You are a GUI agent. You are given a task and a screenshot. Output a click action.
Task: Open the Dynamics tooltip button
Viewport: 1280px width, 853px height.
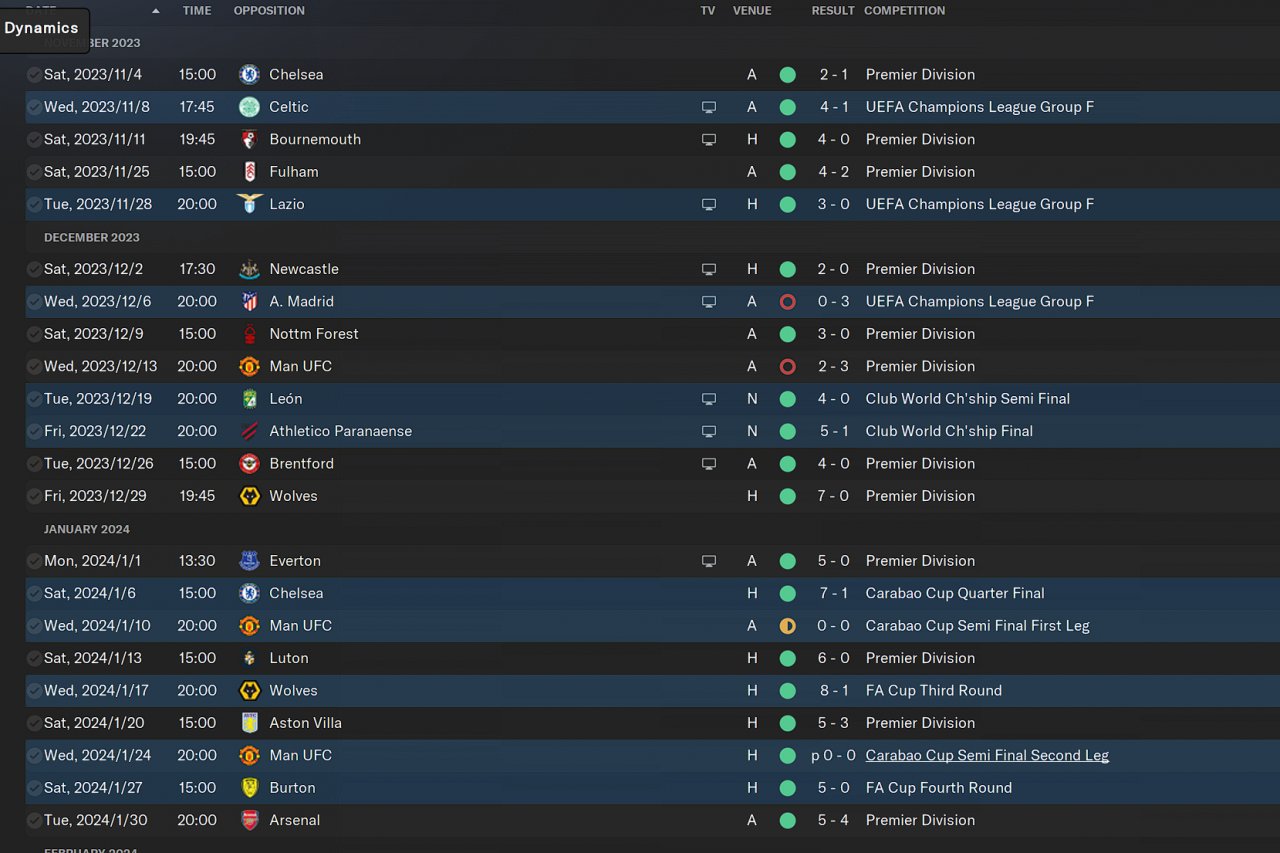42,28
